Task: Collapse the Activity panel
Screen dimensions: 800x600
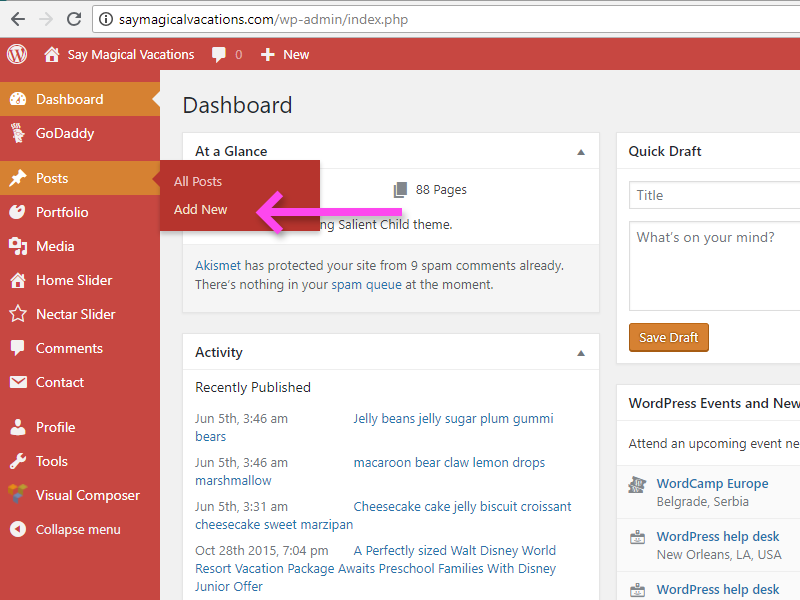Action: (581, 353)
